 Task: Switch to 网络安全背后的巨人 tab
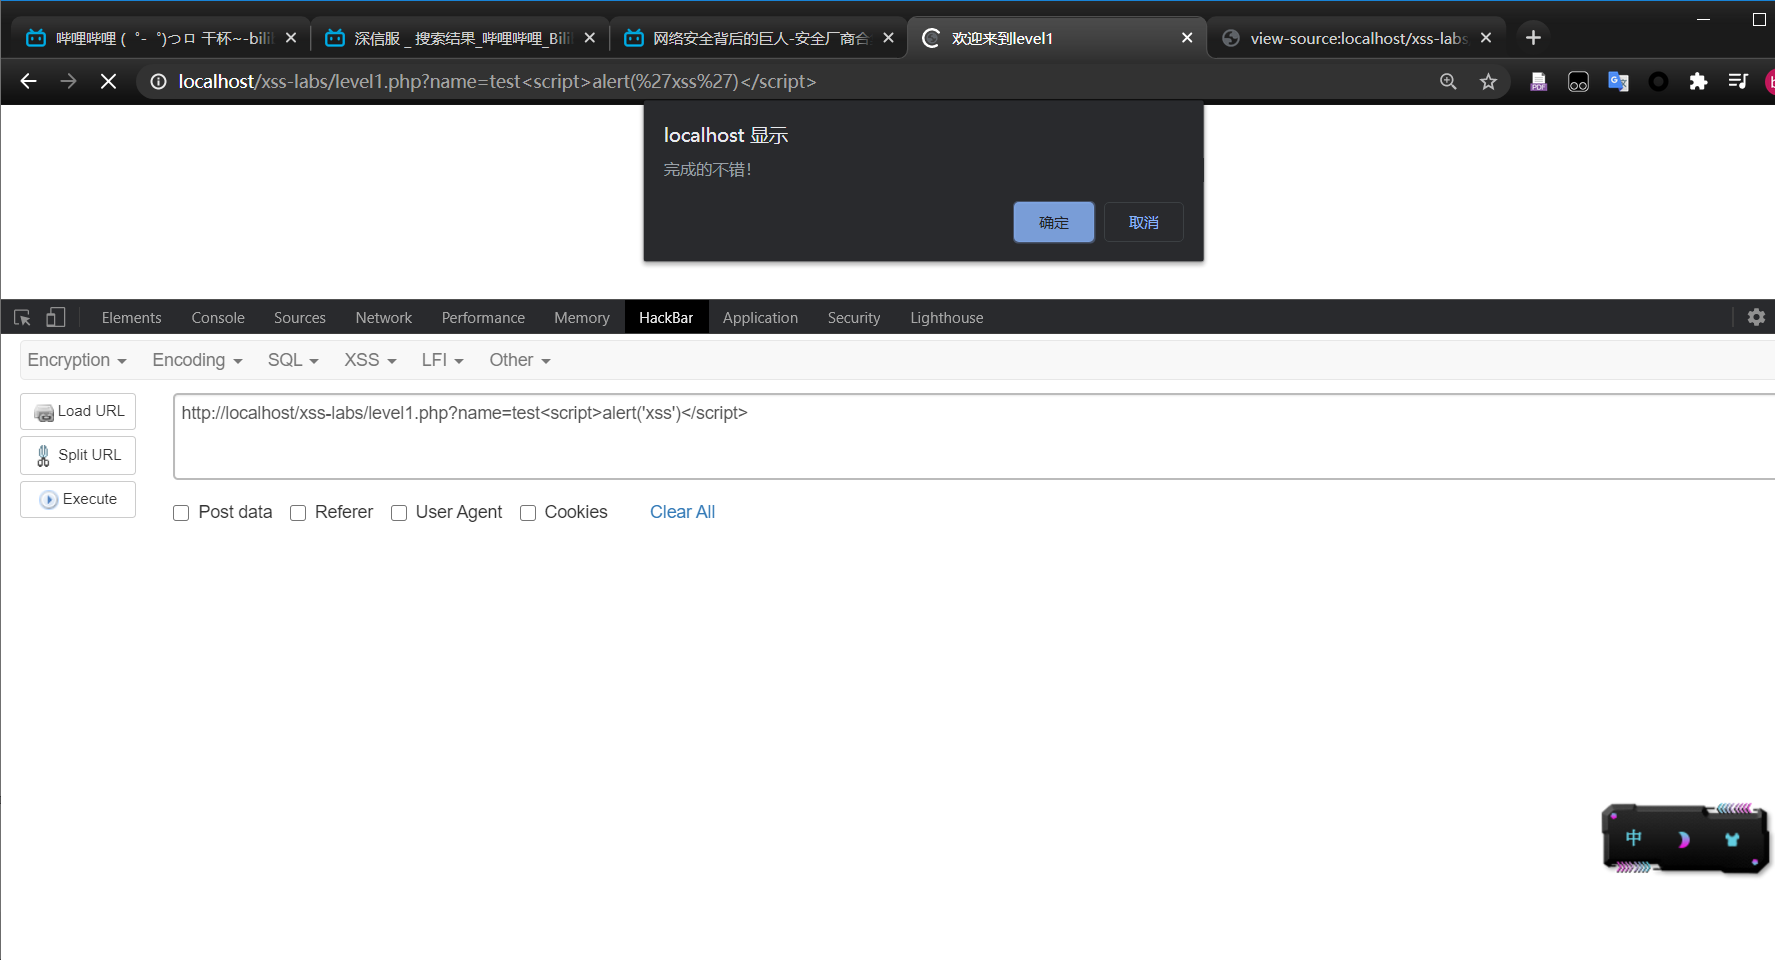click(759, 38)
